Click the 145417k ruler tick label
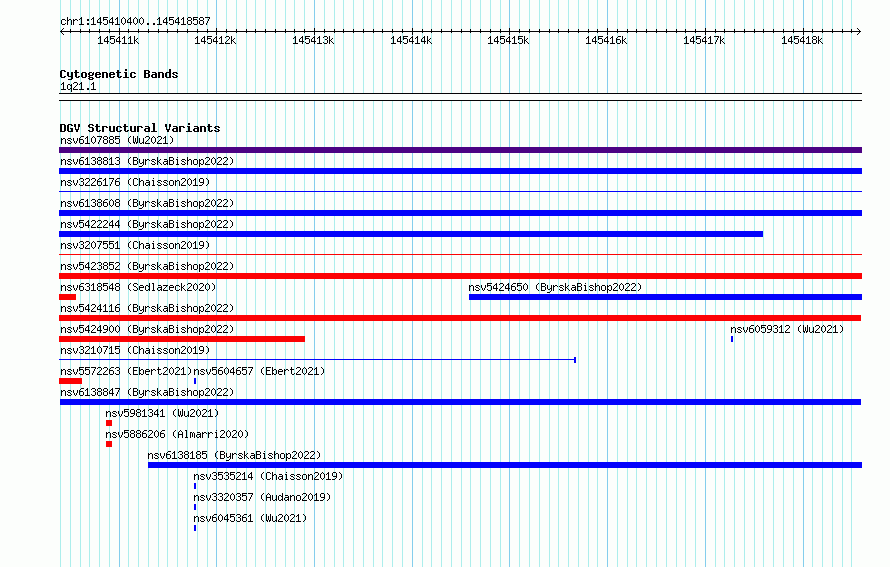890x567 pixels. pyautogui.click(x=704, y=40)
